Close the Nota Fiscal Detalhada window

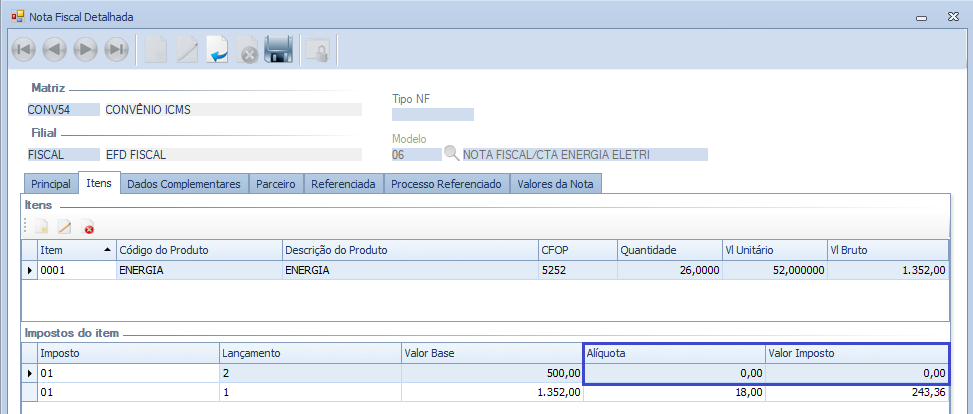pyautogui.click(x=953, y=17)
